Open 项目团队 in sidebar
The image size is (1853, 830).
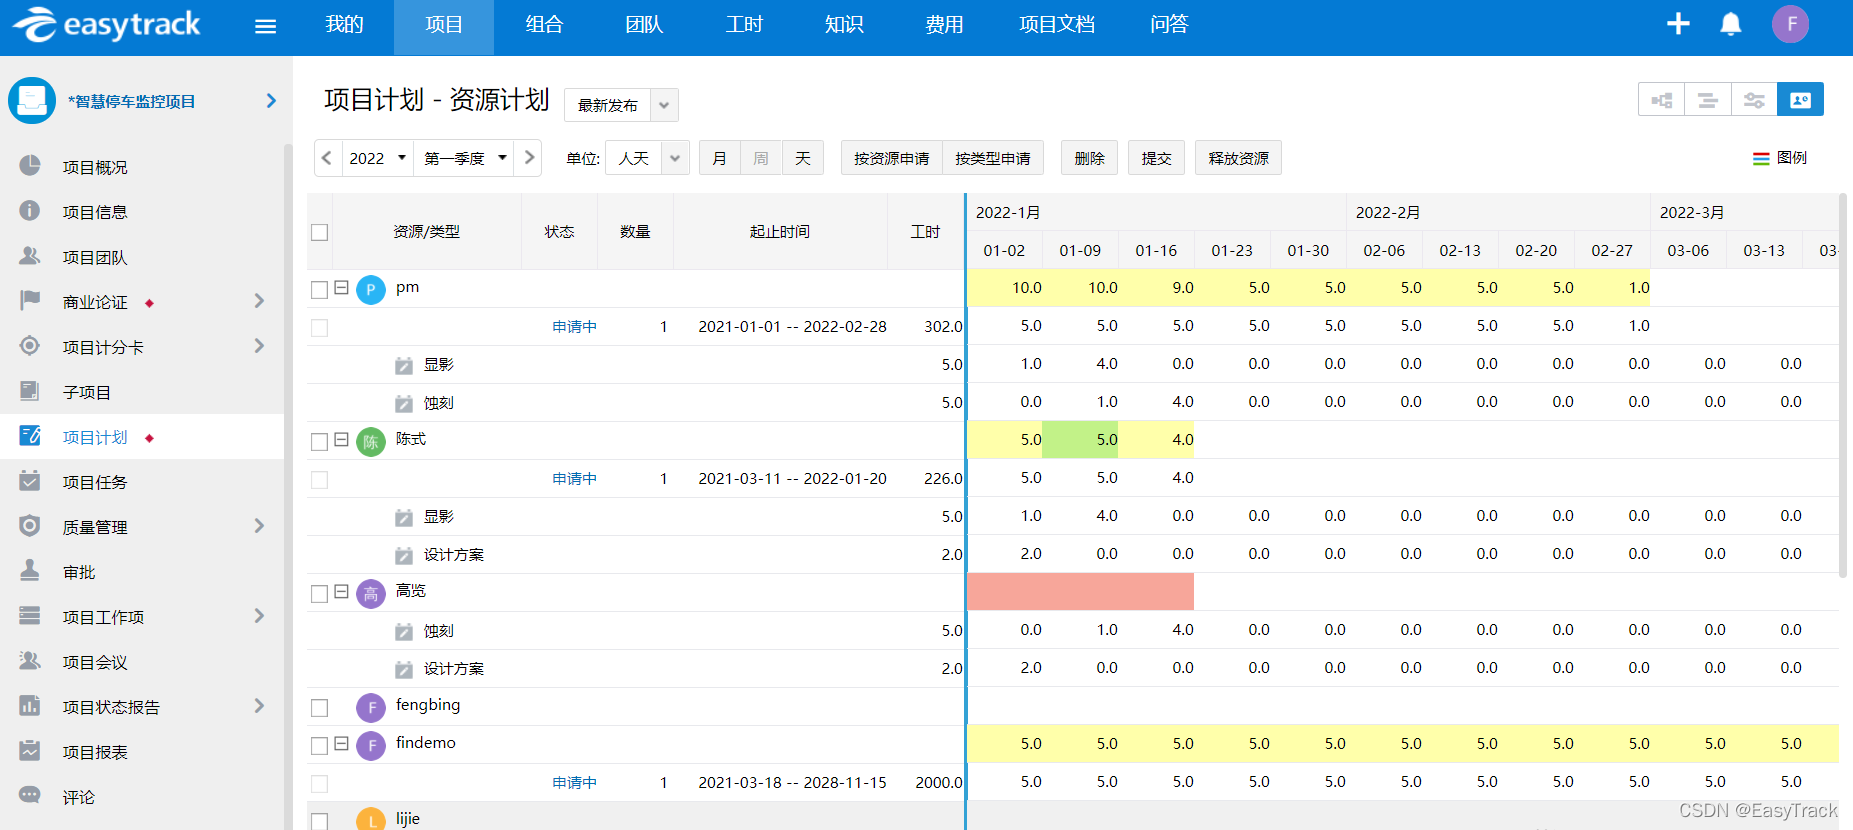tap(95, 257)
